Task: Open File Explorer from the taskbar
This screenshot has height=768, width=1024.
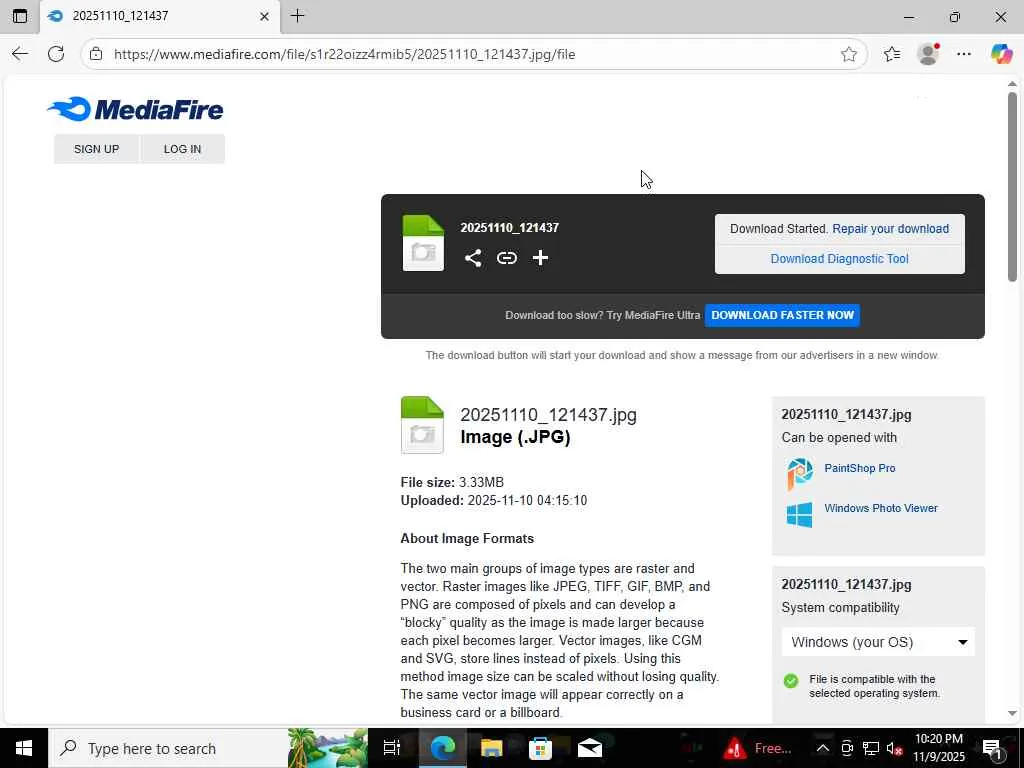Action: (x=491, y=748)
